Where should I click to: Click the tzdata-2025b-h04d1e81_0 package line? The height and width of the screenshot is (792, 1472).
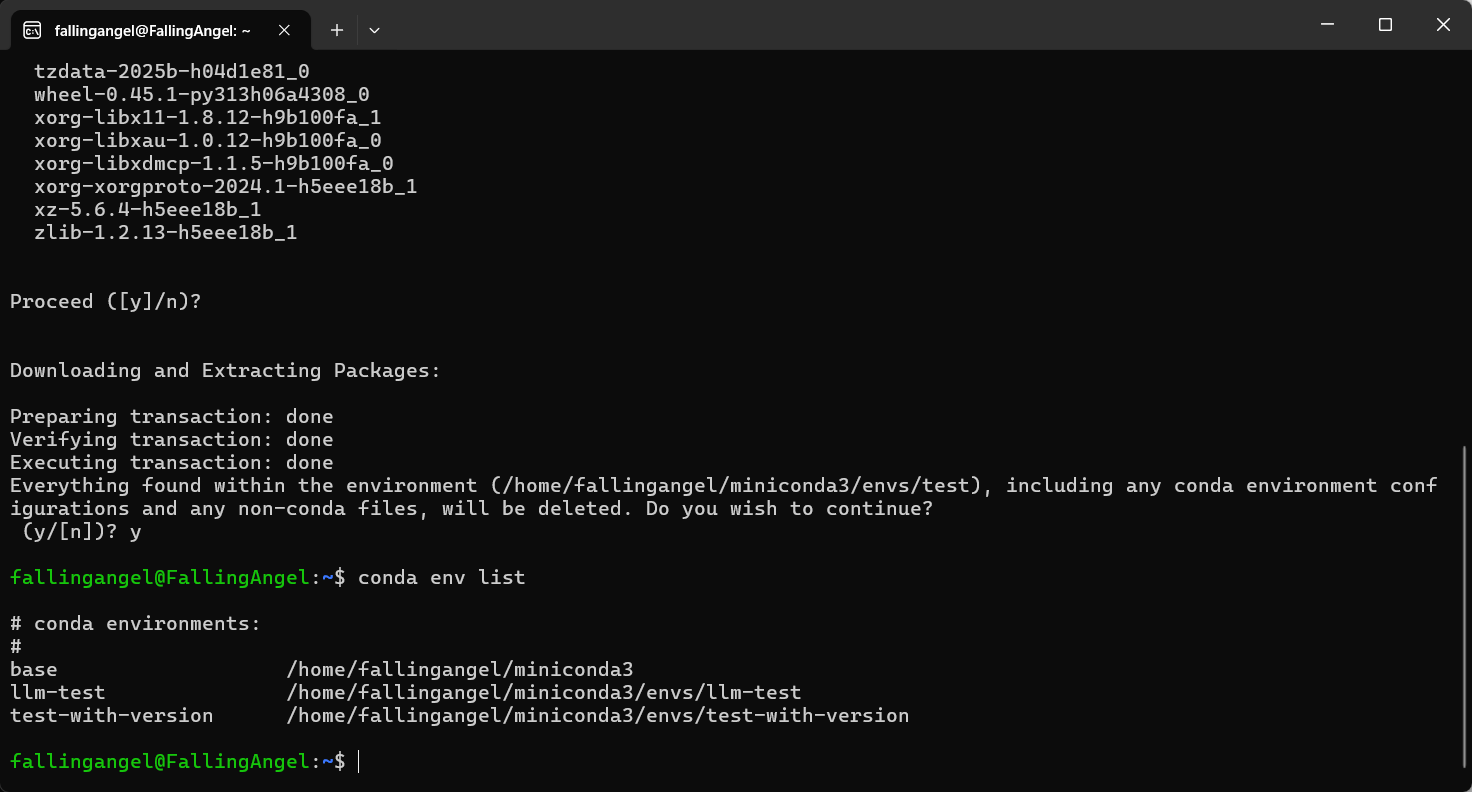click(x=171, y=72)
